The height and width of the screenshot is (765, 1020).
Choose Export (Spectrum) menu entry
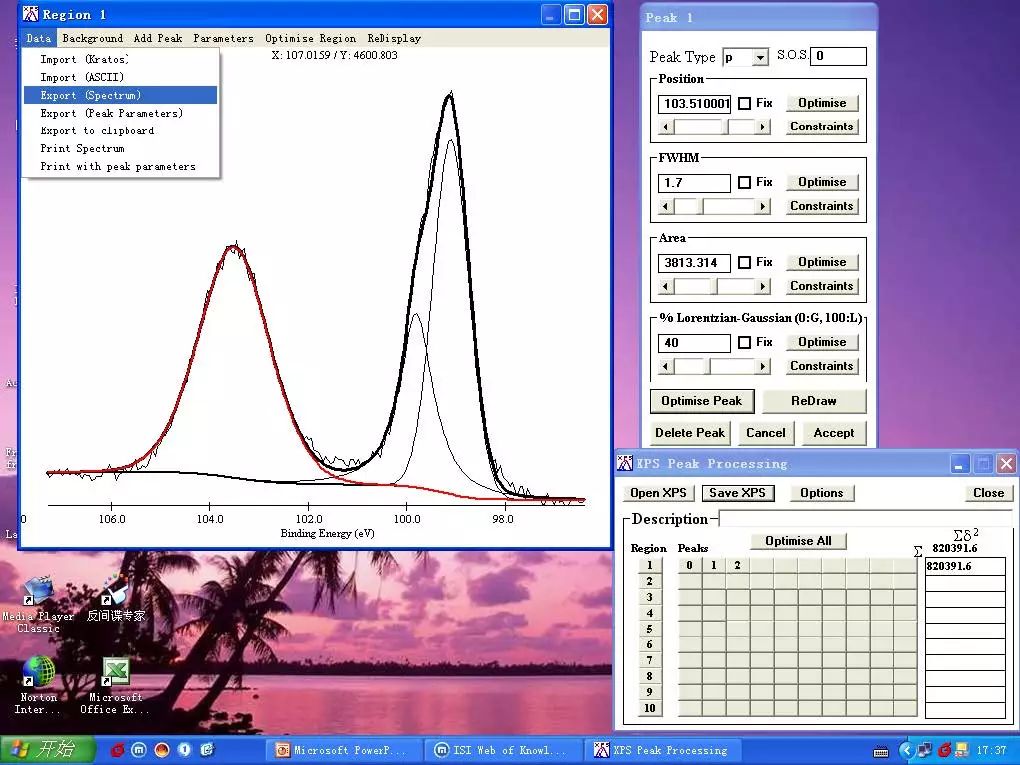click(120, 95)
